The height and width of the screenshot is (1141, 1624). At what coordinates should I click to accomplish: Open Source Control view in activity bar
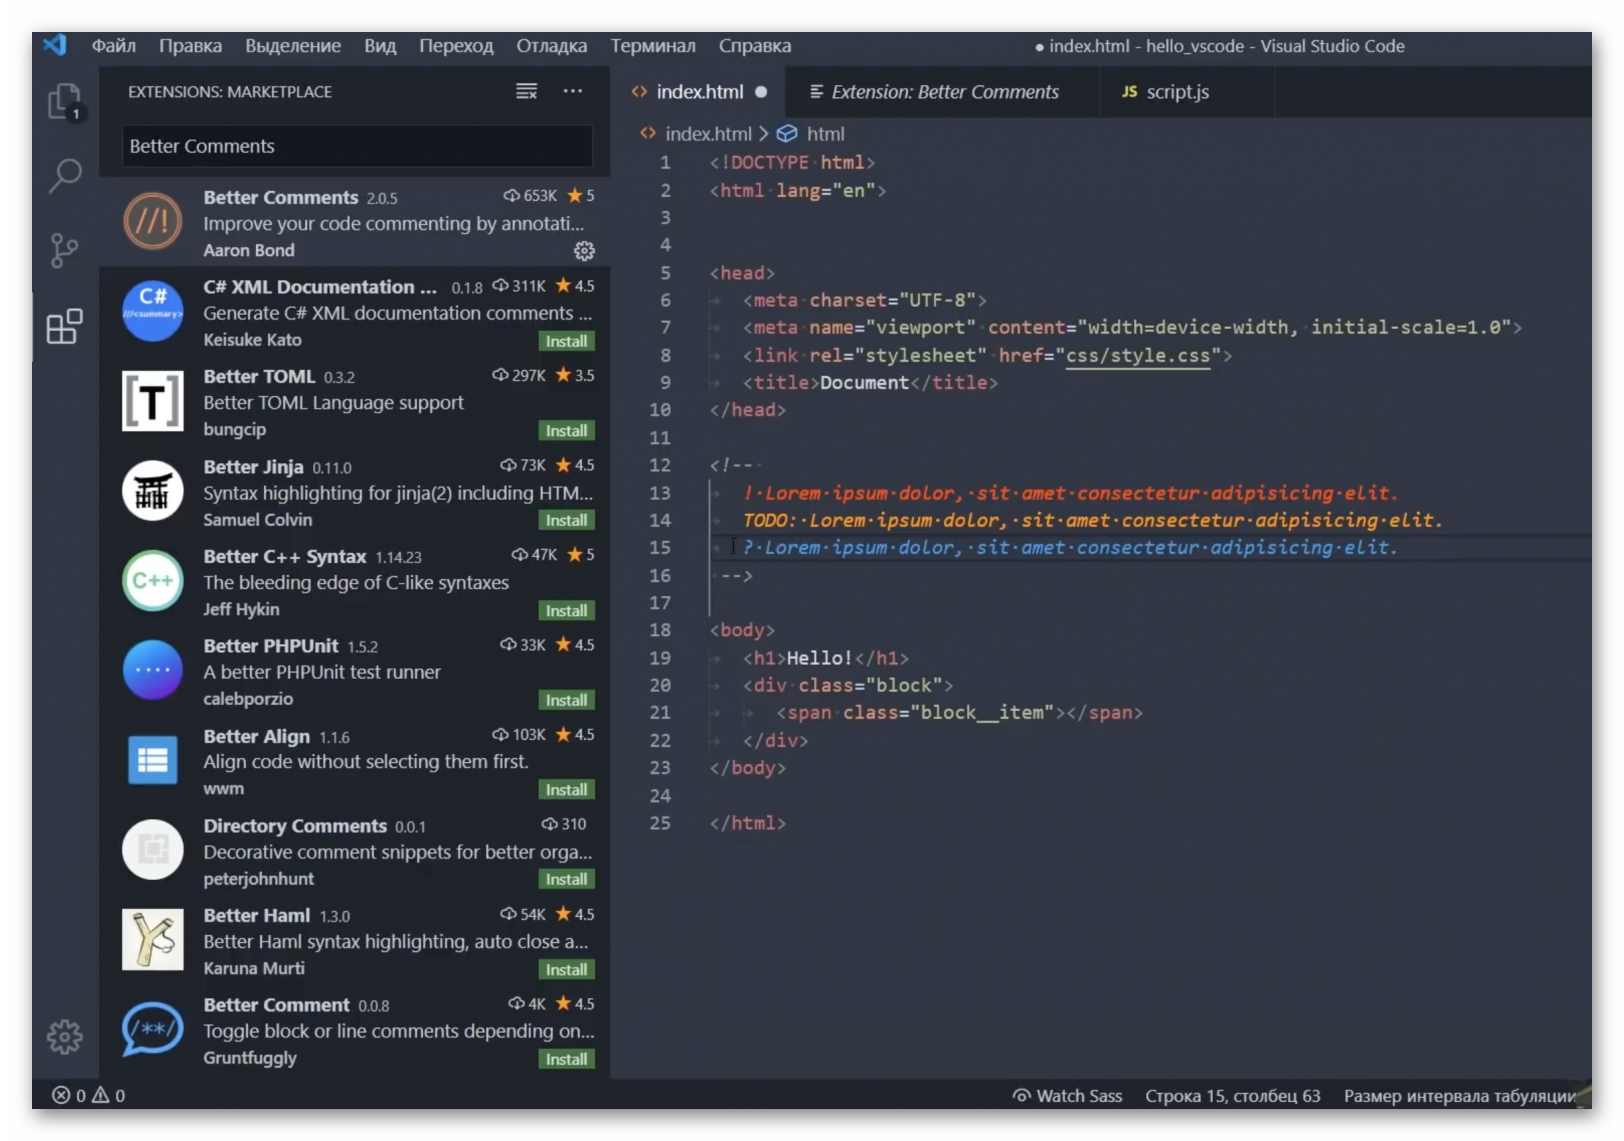click(64, 250)
